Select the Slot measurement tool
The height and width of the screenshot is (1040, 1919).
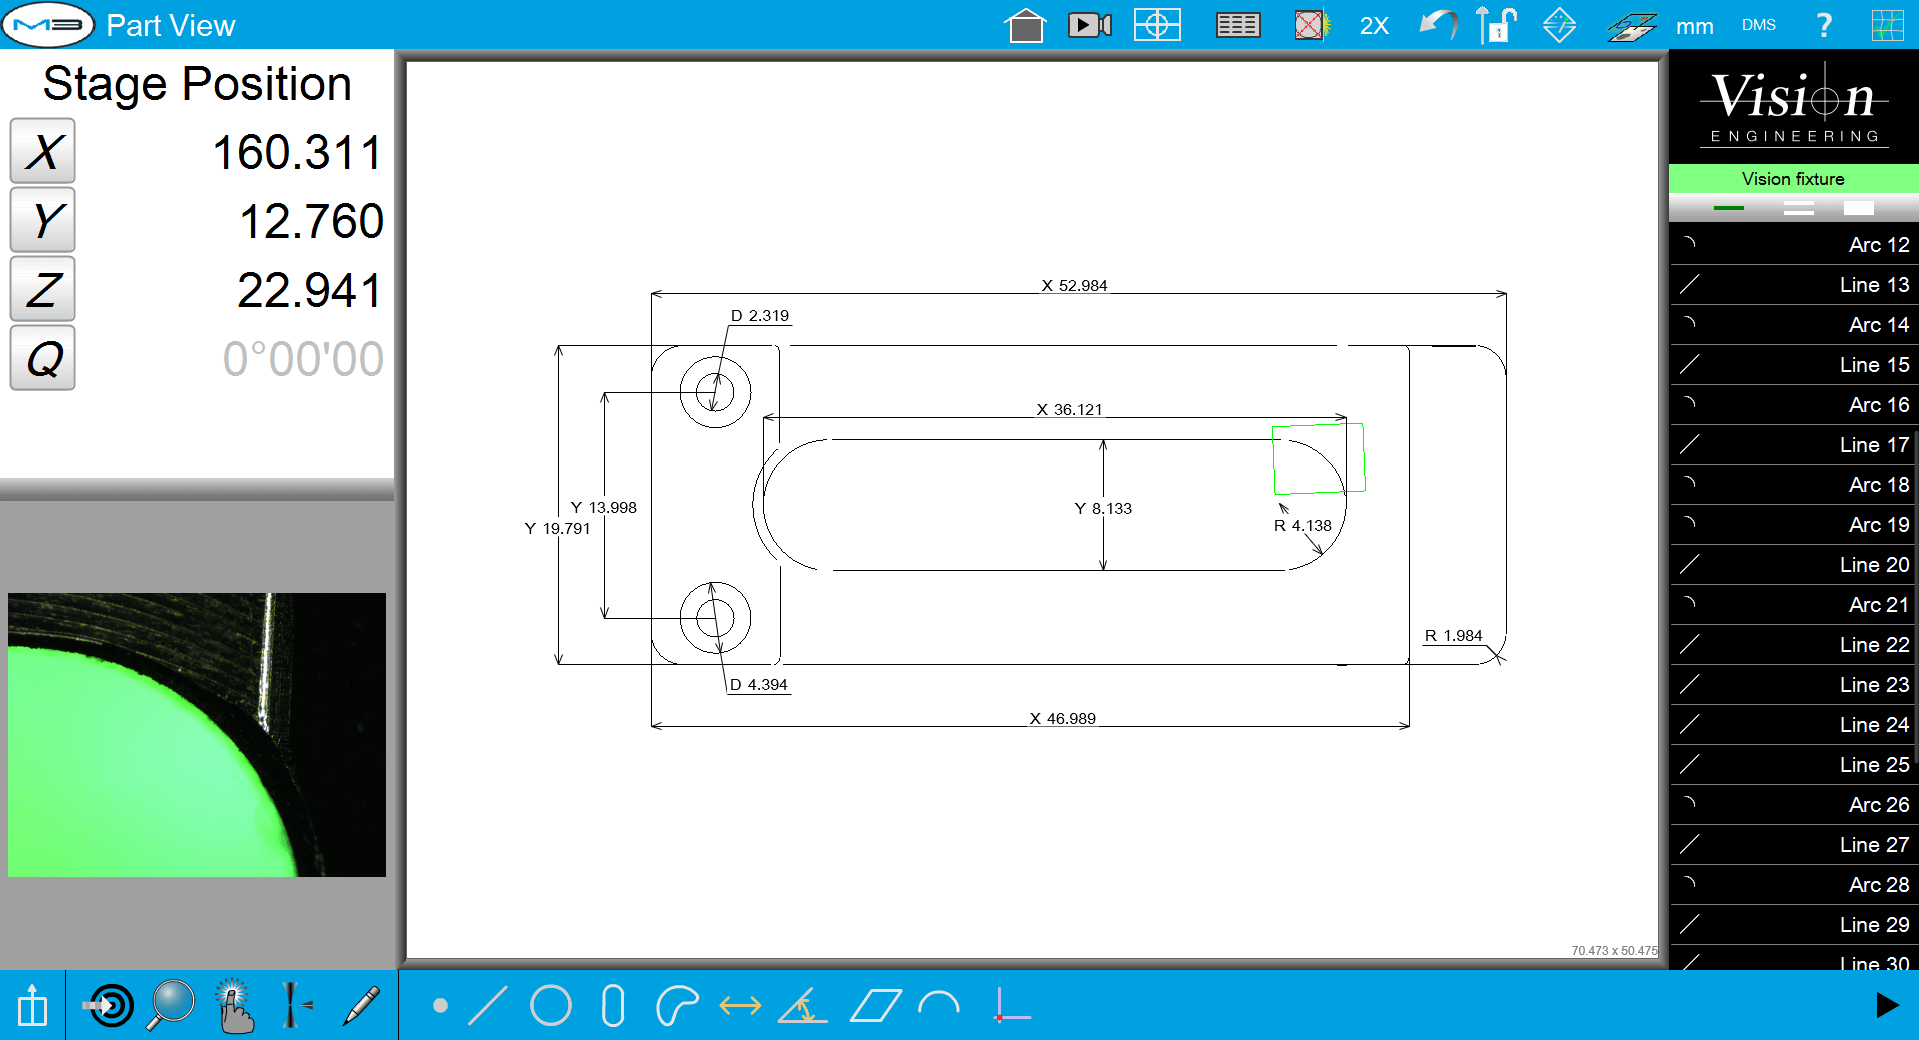point(613,1007)
